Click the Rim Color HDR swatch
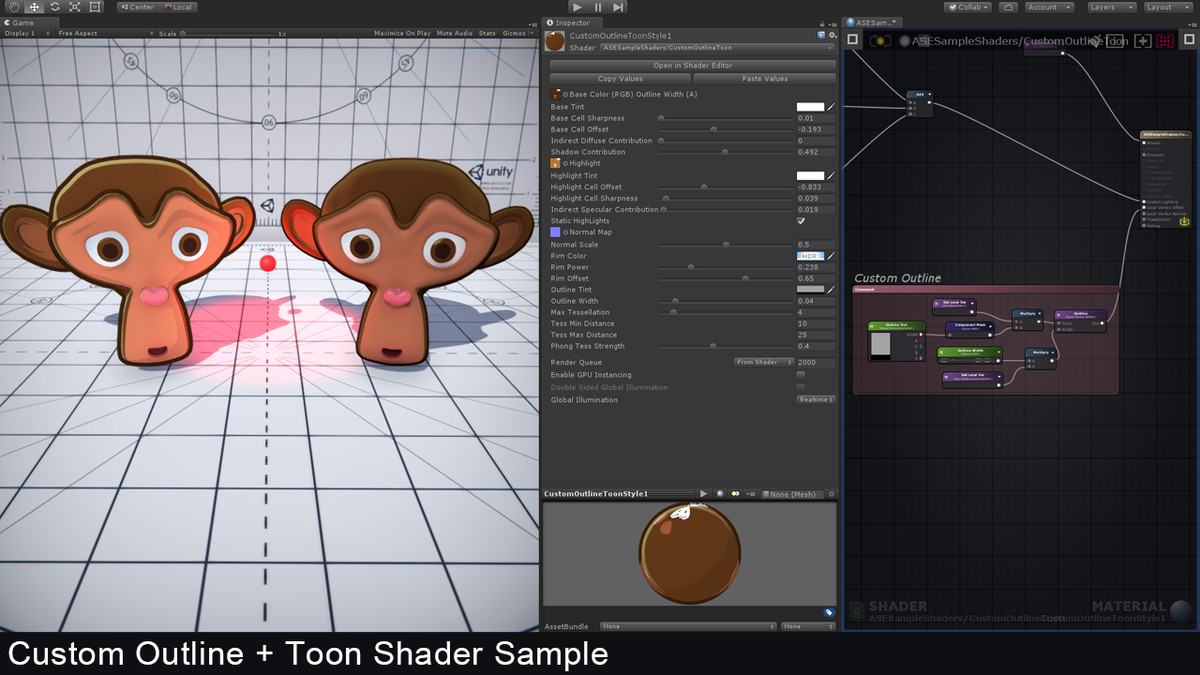Image resolution: width=1200 pixels, height=675 pixels. pyautogui.click(x=810, y=256)
